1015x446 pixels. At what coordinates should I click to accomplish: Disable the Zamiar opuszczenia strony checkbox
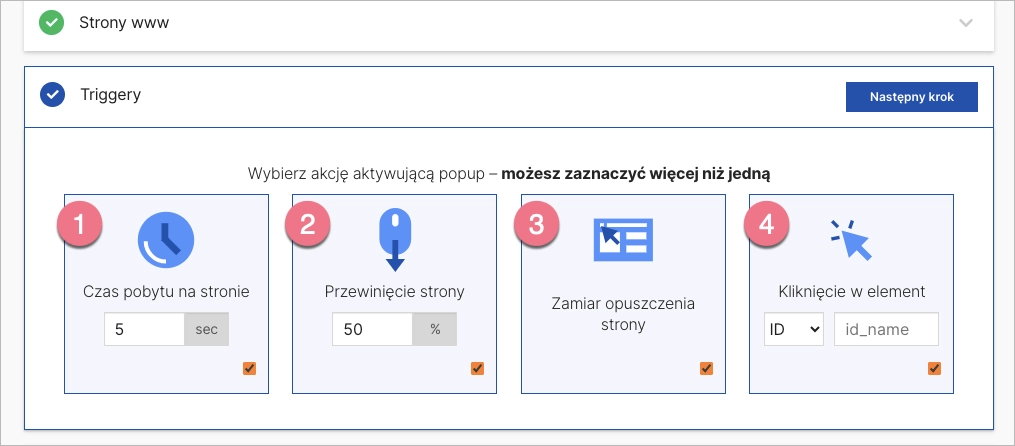point(707,369)
